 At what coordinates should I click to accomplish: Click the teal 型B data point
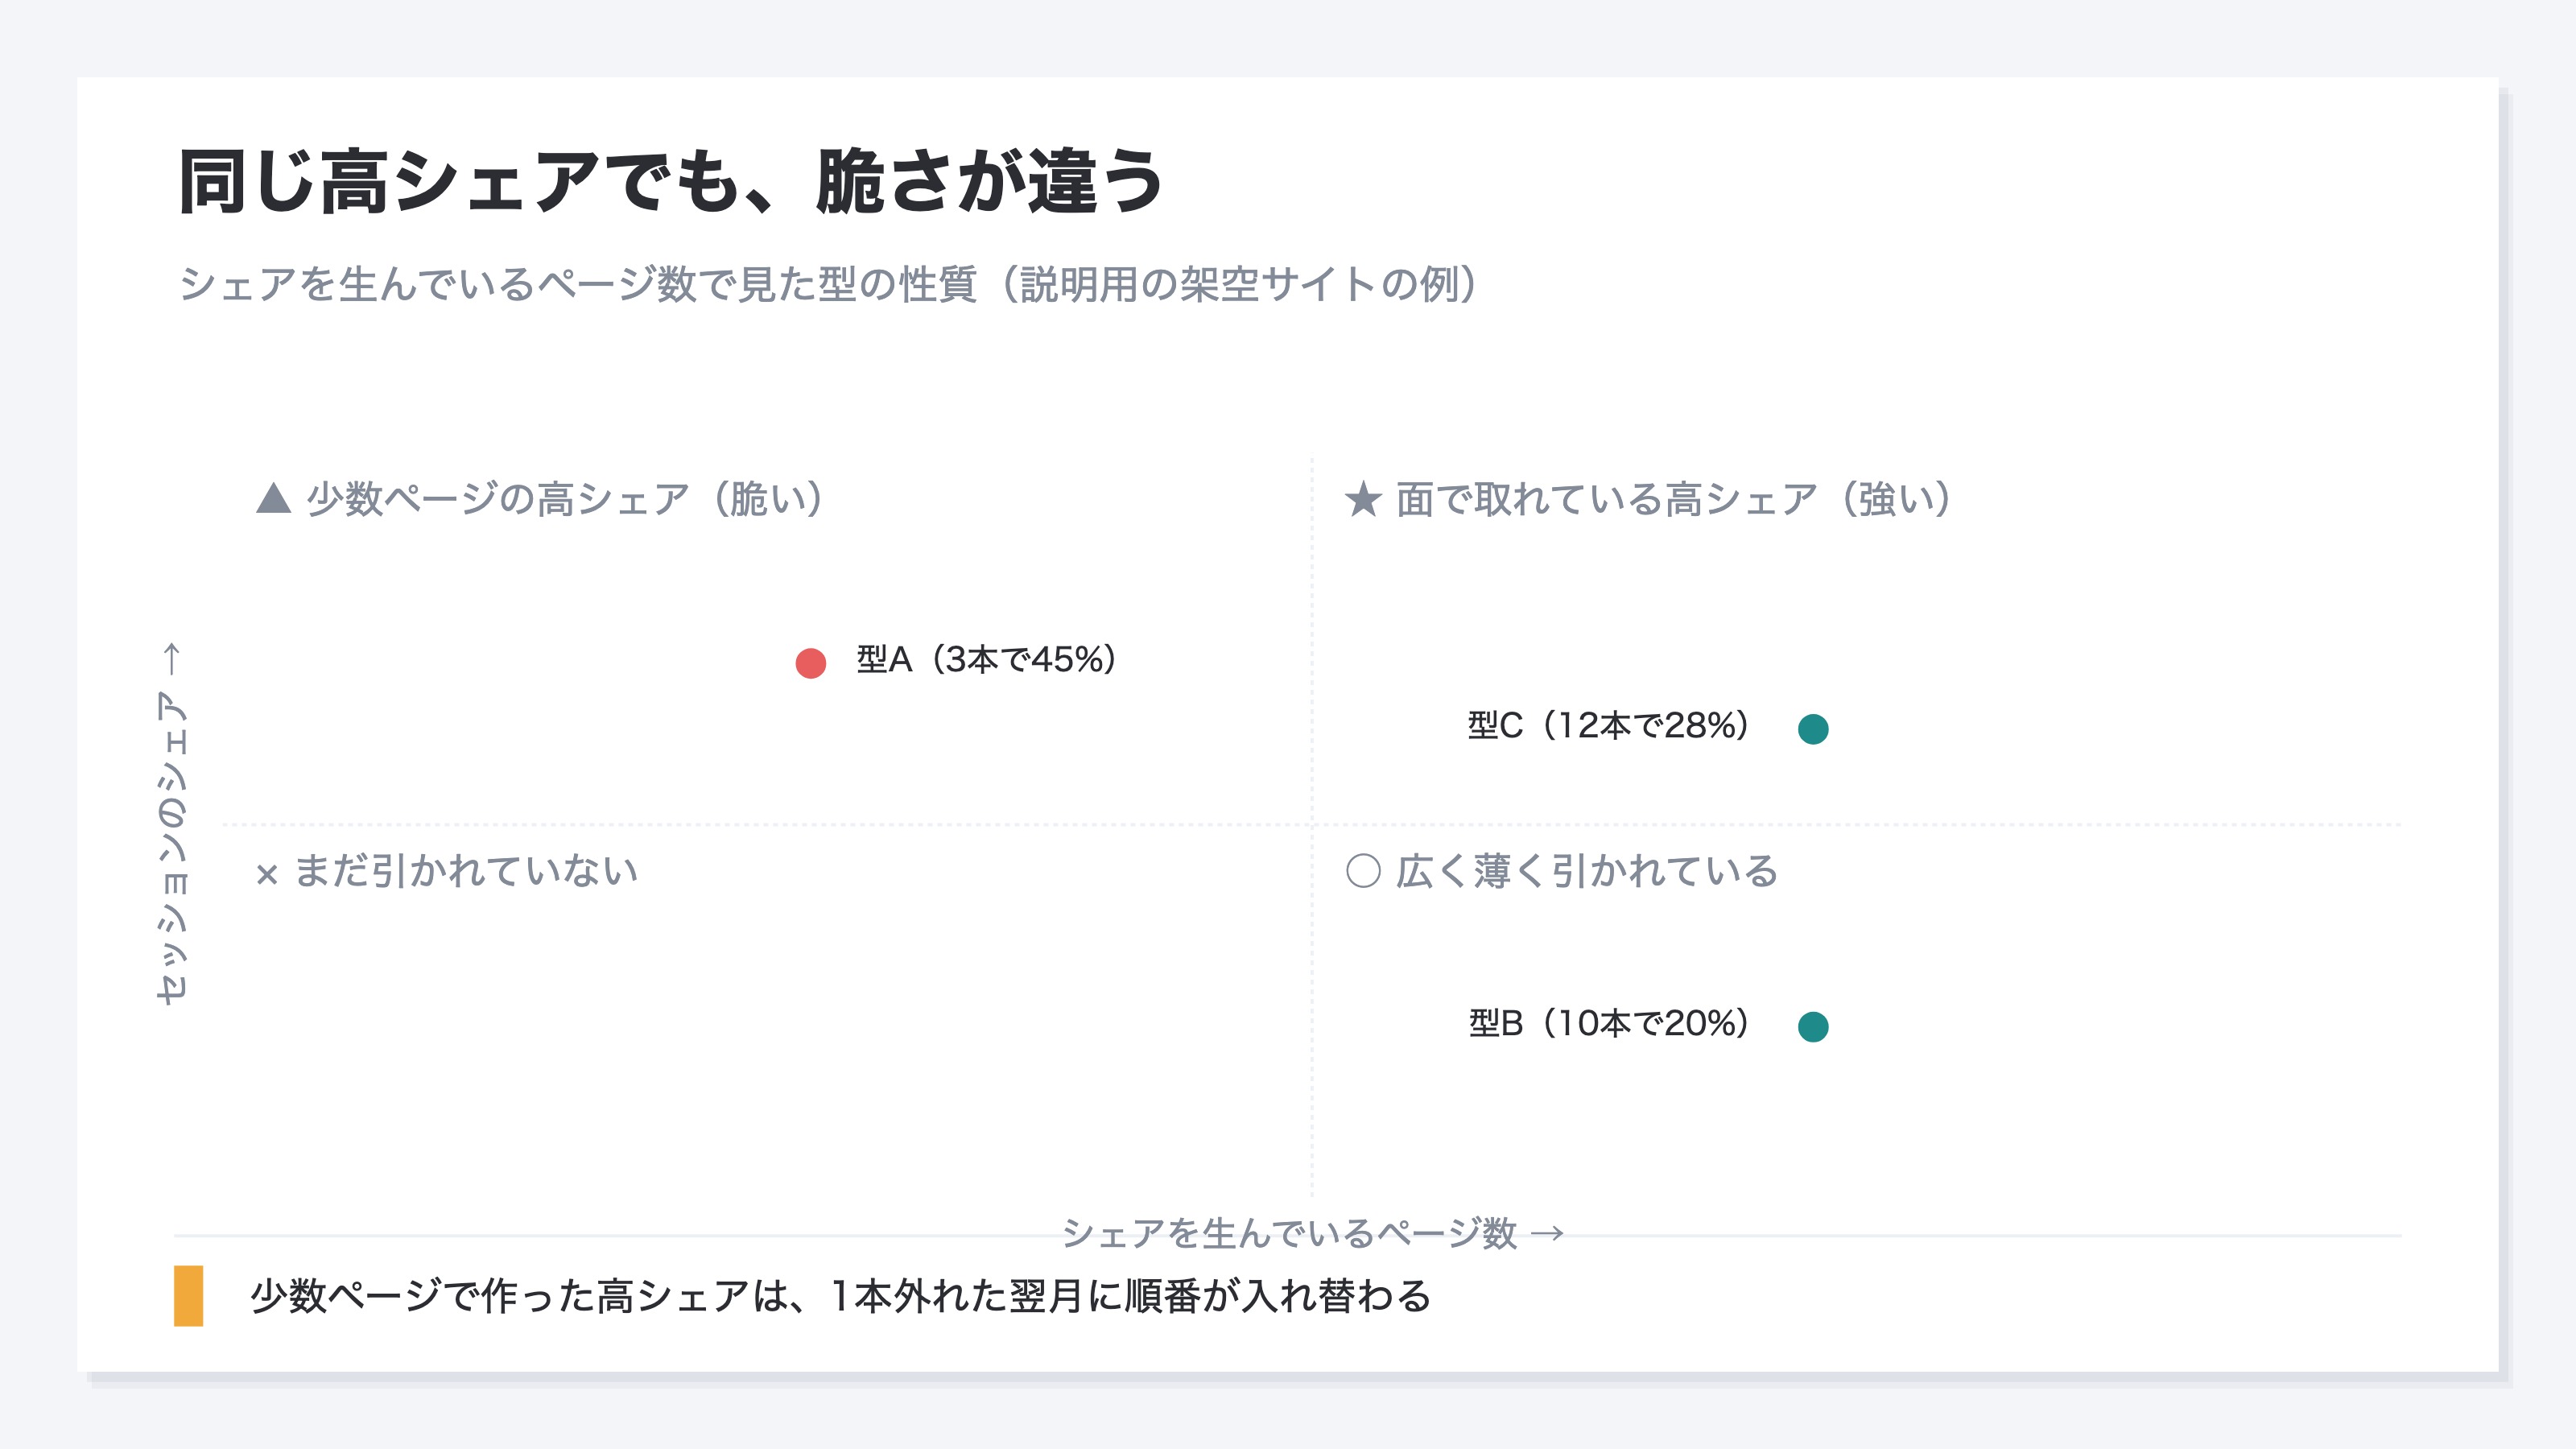point(1813,1026)
